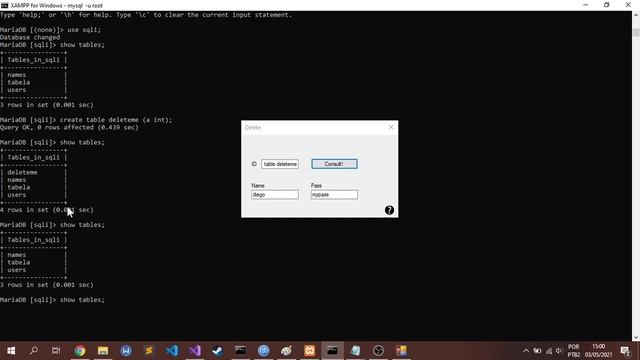Image resolution: width=640 pixels, height=360 pixels.
Task: Open XAMPP control panel from taskbar
Action: [x=309, y=351]
